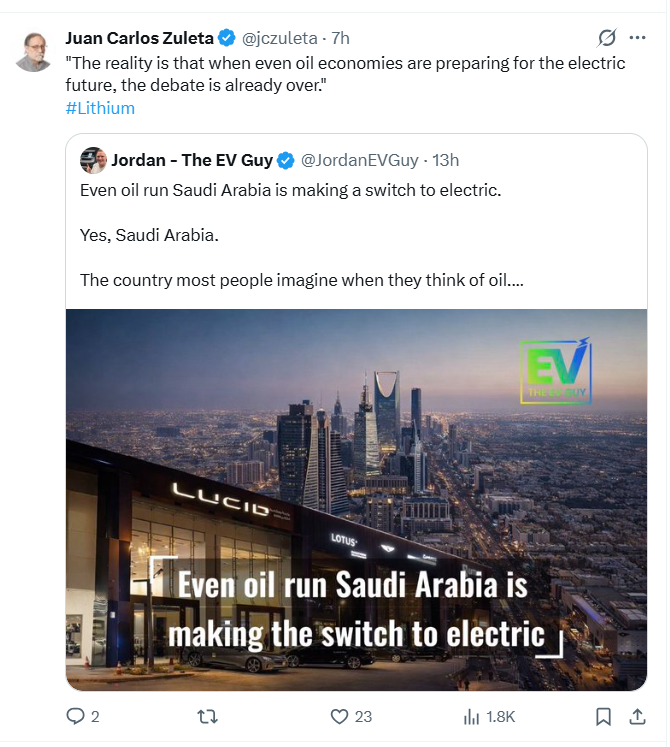This screenshot has height=747, width=670.
Task: Open the #Lithium hashtag link
Action: click(100, 108)
